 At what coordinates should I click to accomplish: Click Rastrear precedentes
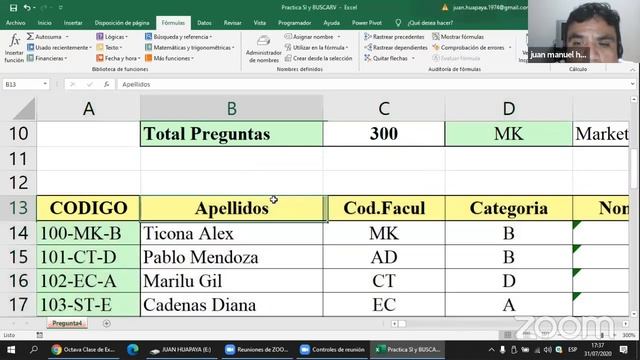point(394,37)
